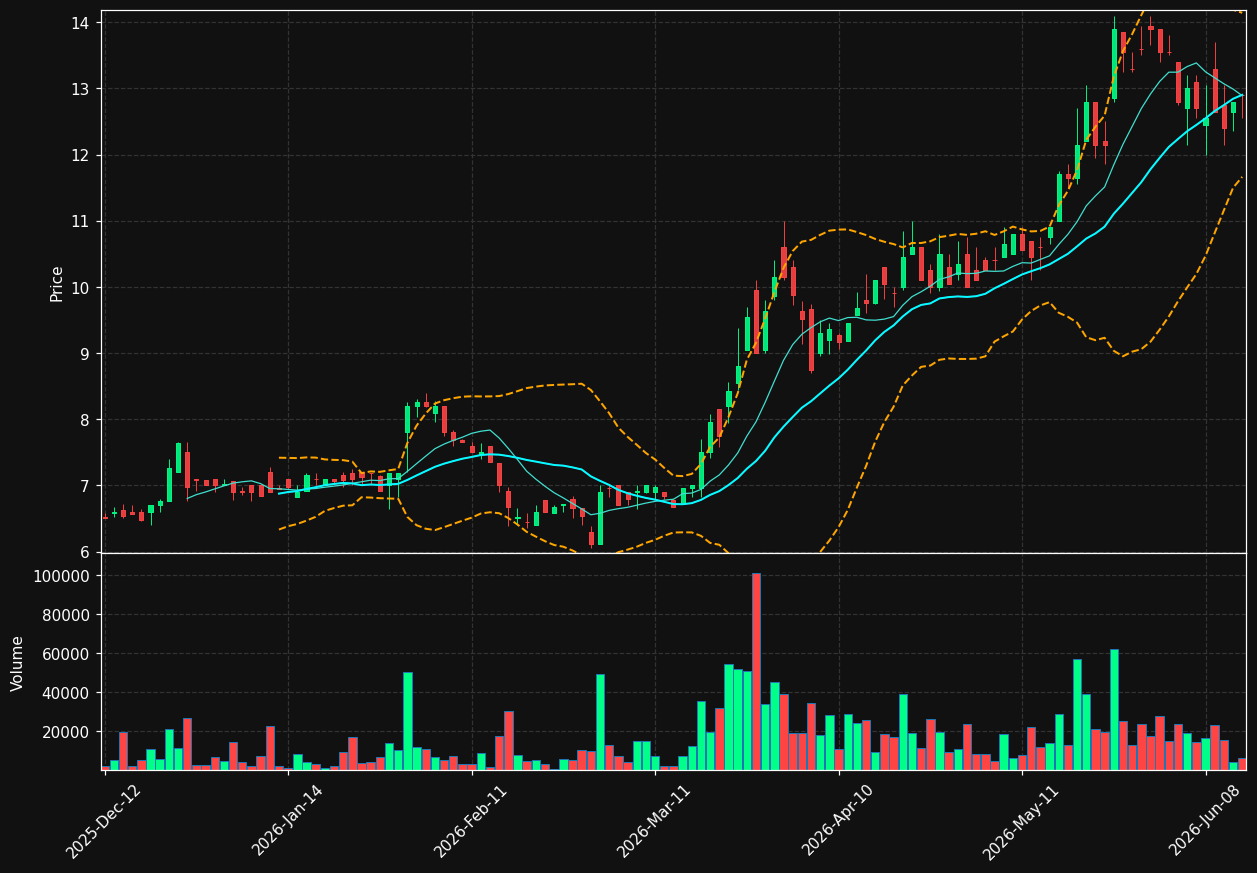The width and height of the screenshot is (1257, 873).
Task: Click the 100000 volume tick label
Action: [61, 576]
